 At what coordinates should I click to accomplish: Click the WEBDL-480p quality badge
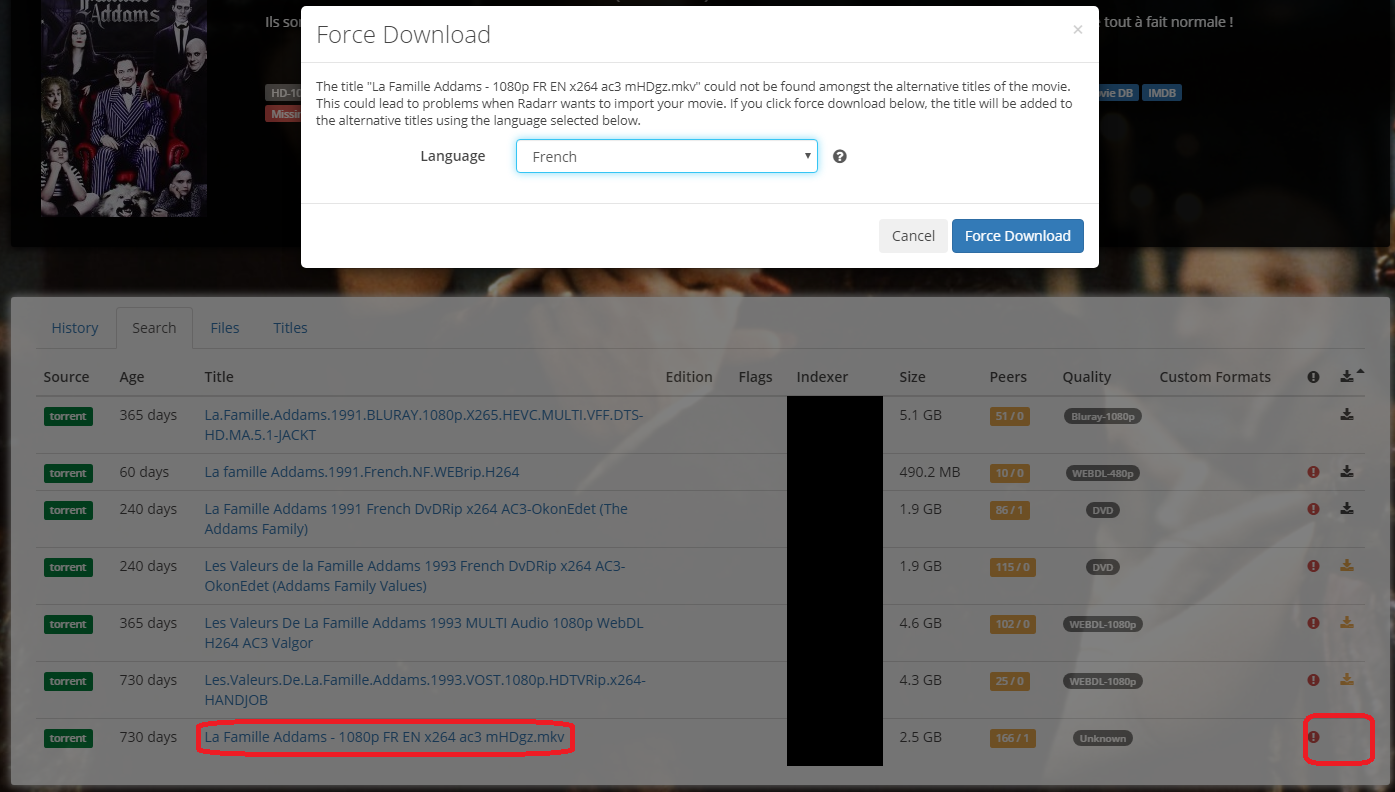1103,472
